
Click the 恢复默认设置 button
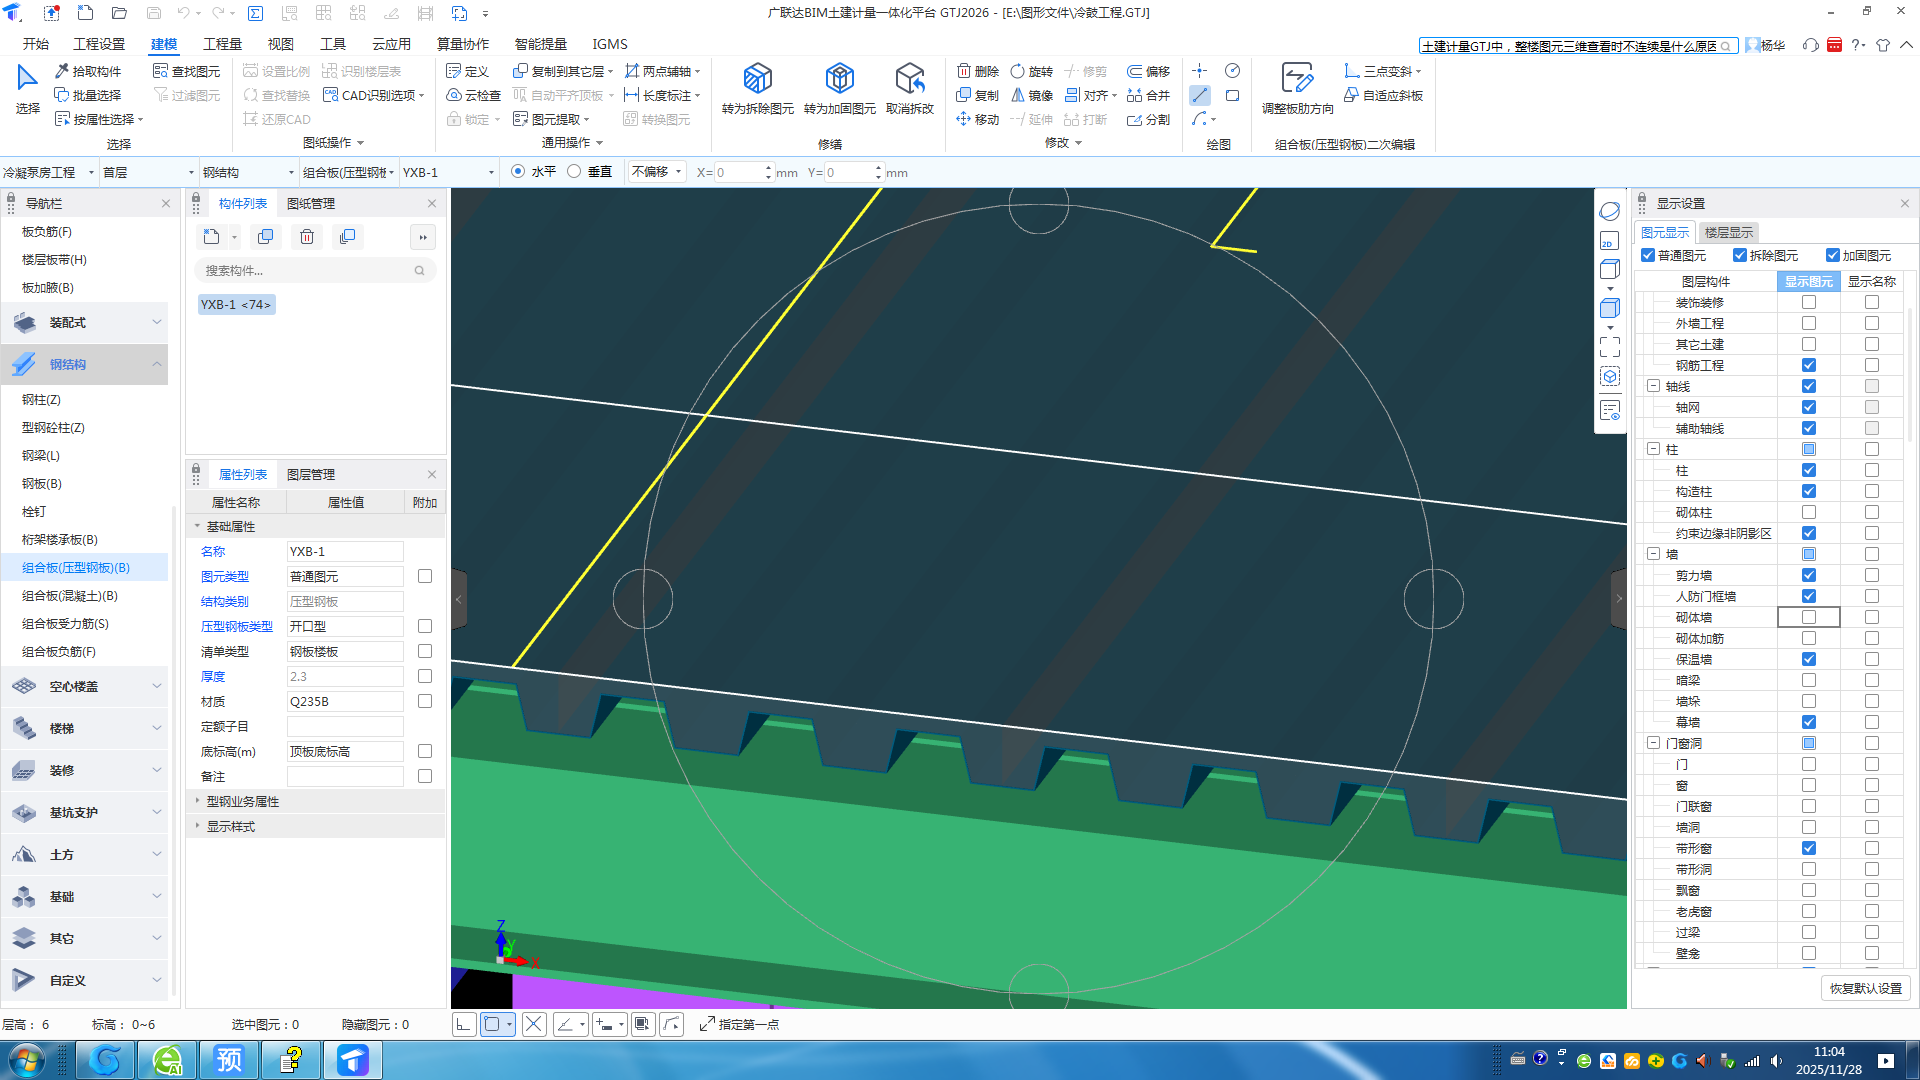[x=1865, y=988]
